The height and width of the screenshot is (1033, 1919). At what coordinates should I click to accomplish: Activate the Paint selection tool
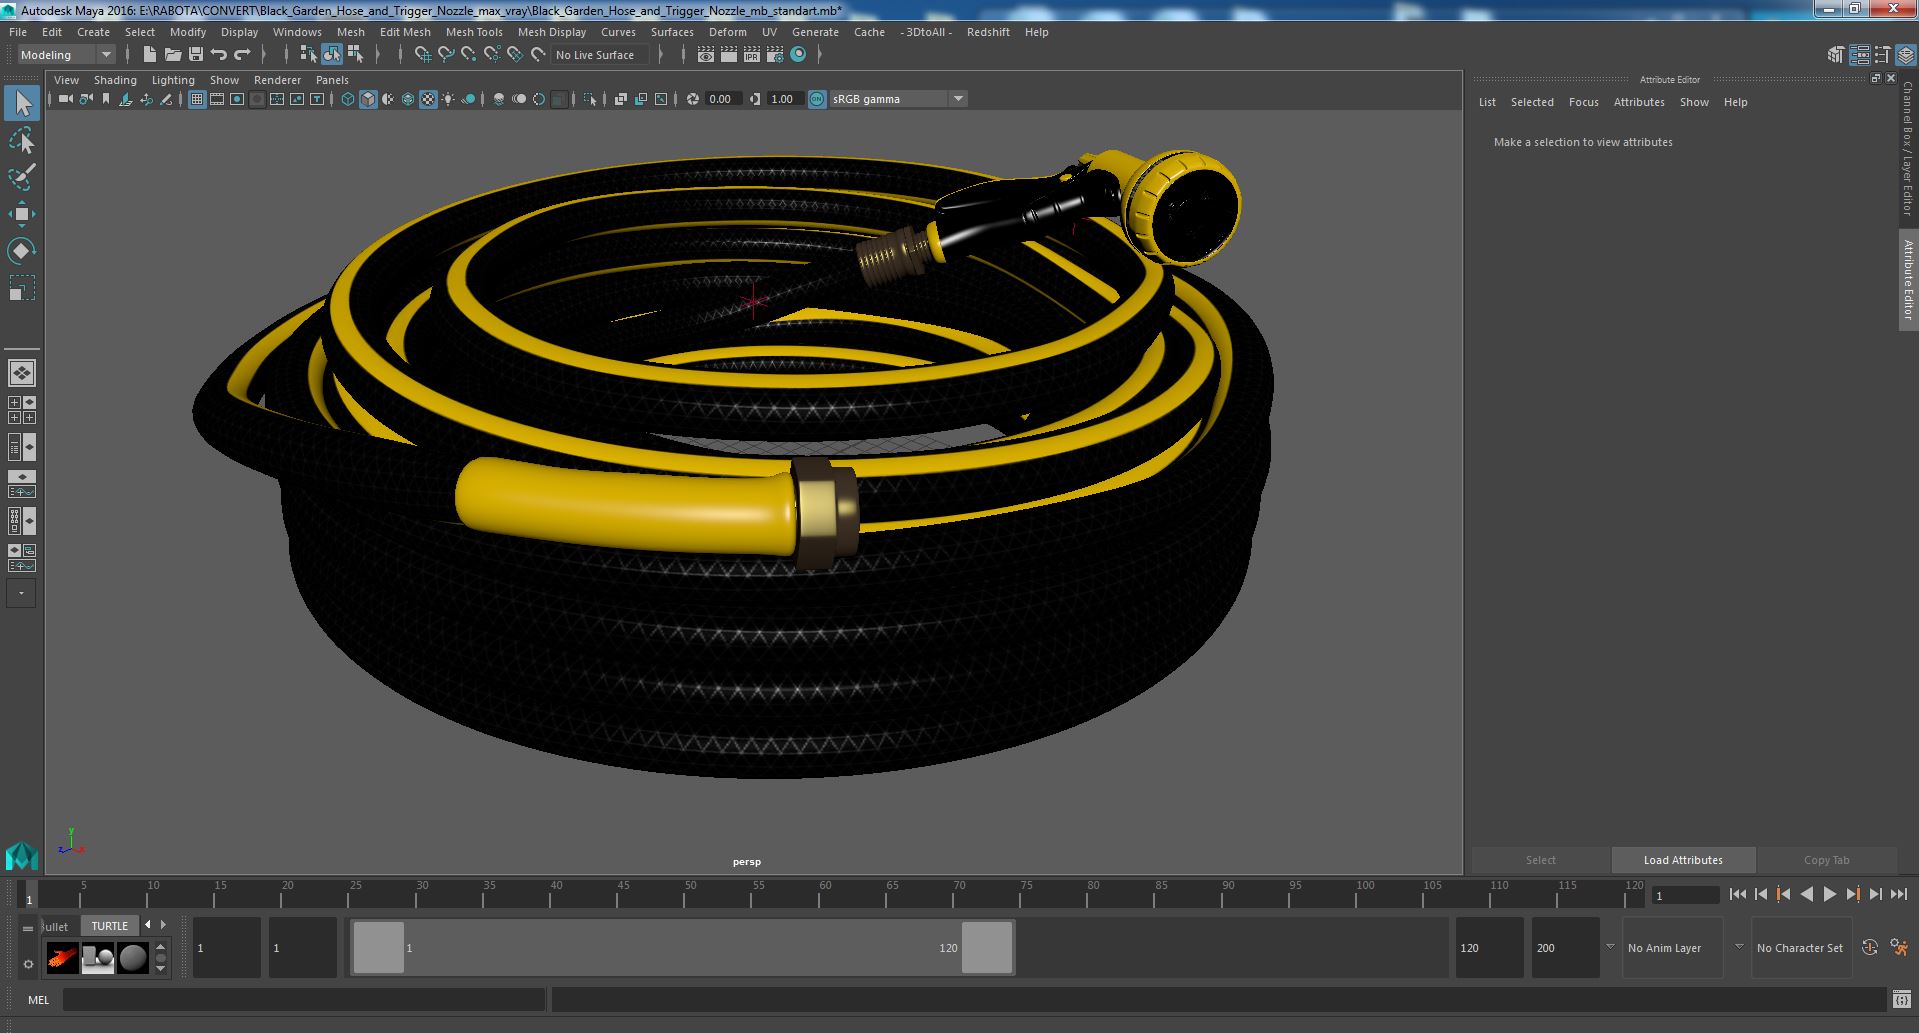pyautogui.click(x=22, y=177)
